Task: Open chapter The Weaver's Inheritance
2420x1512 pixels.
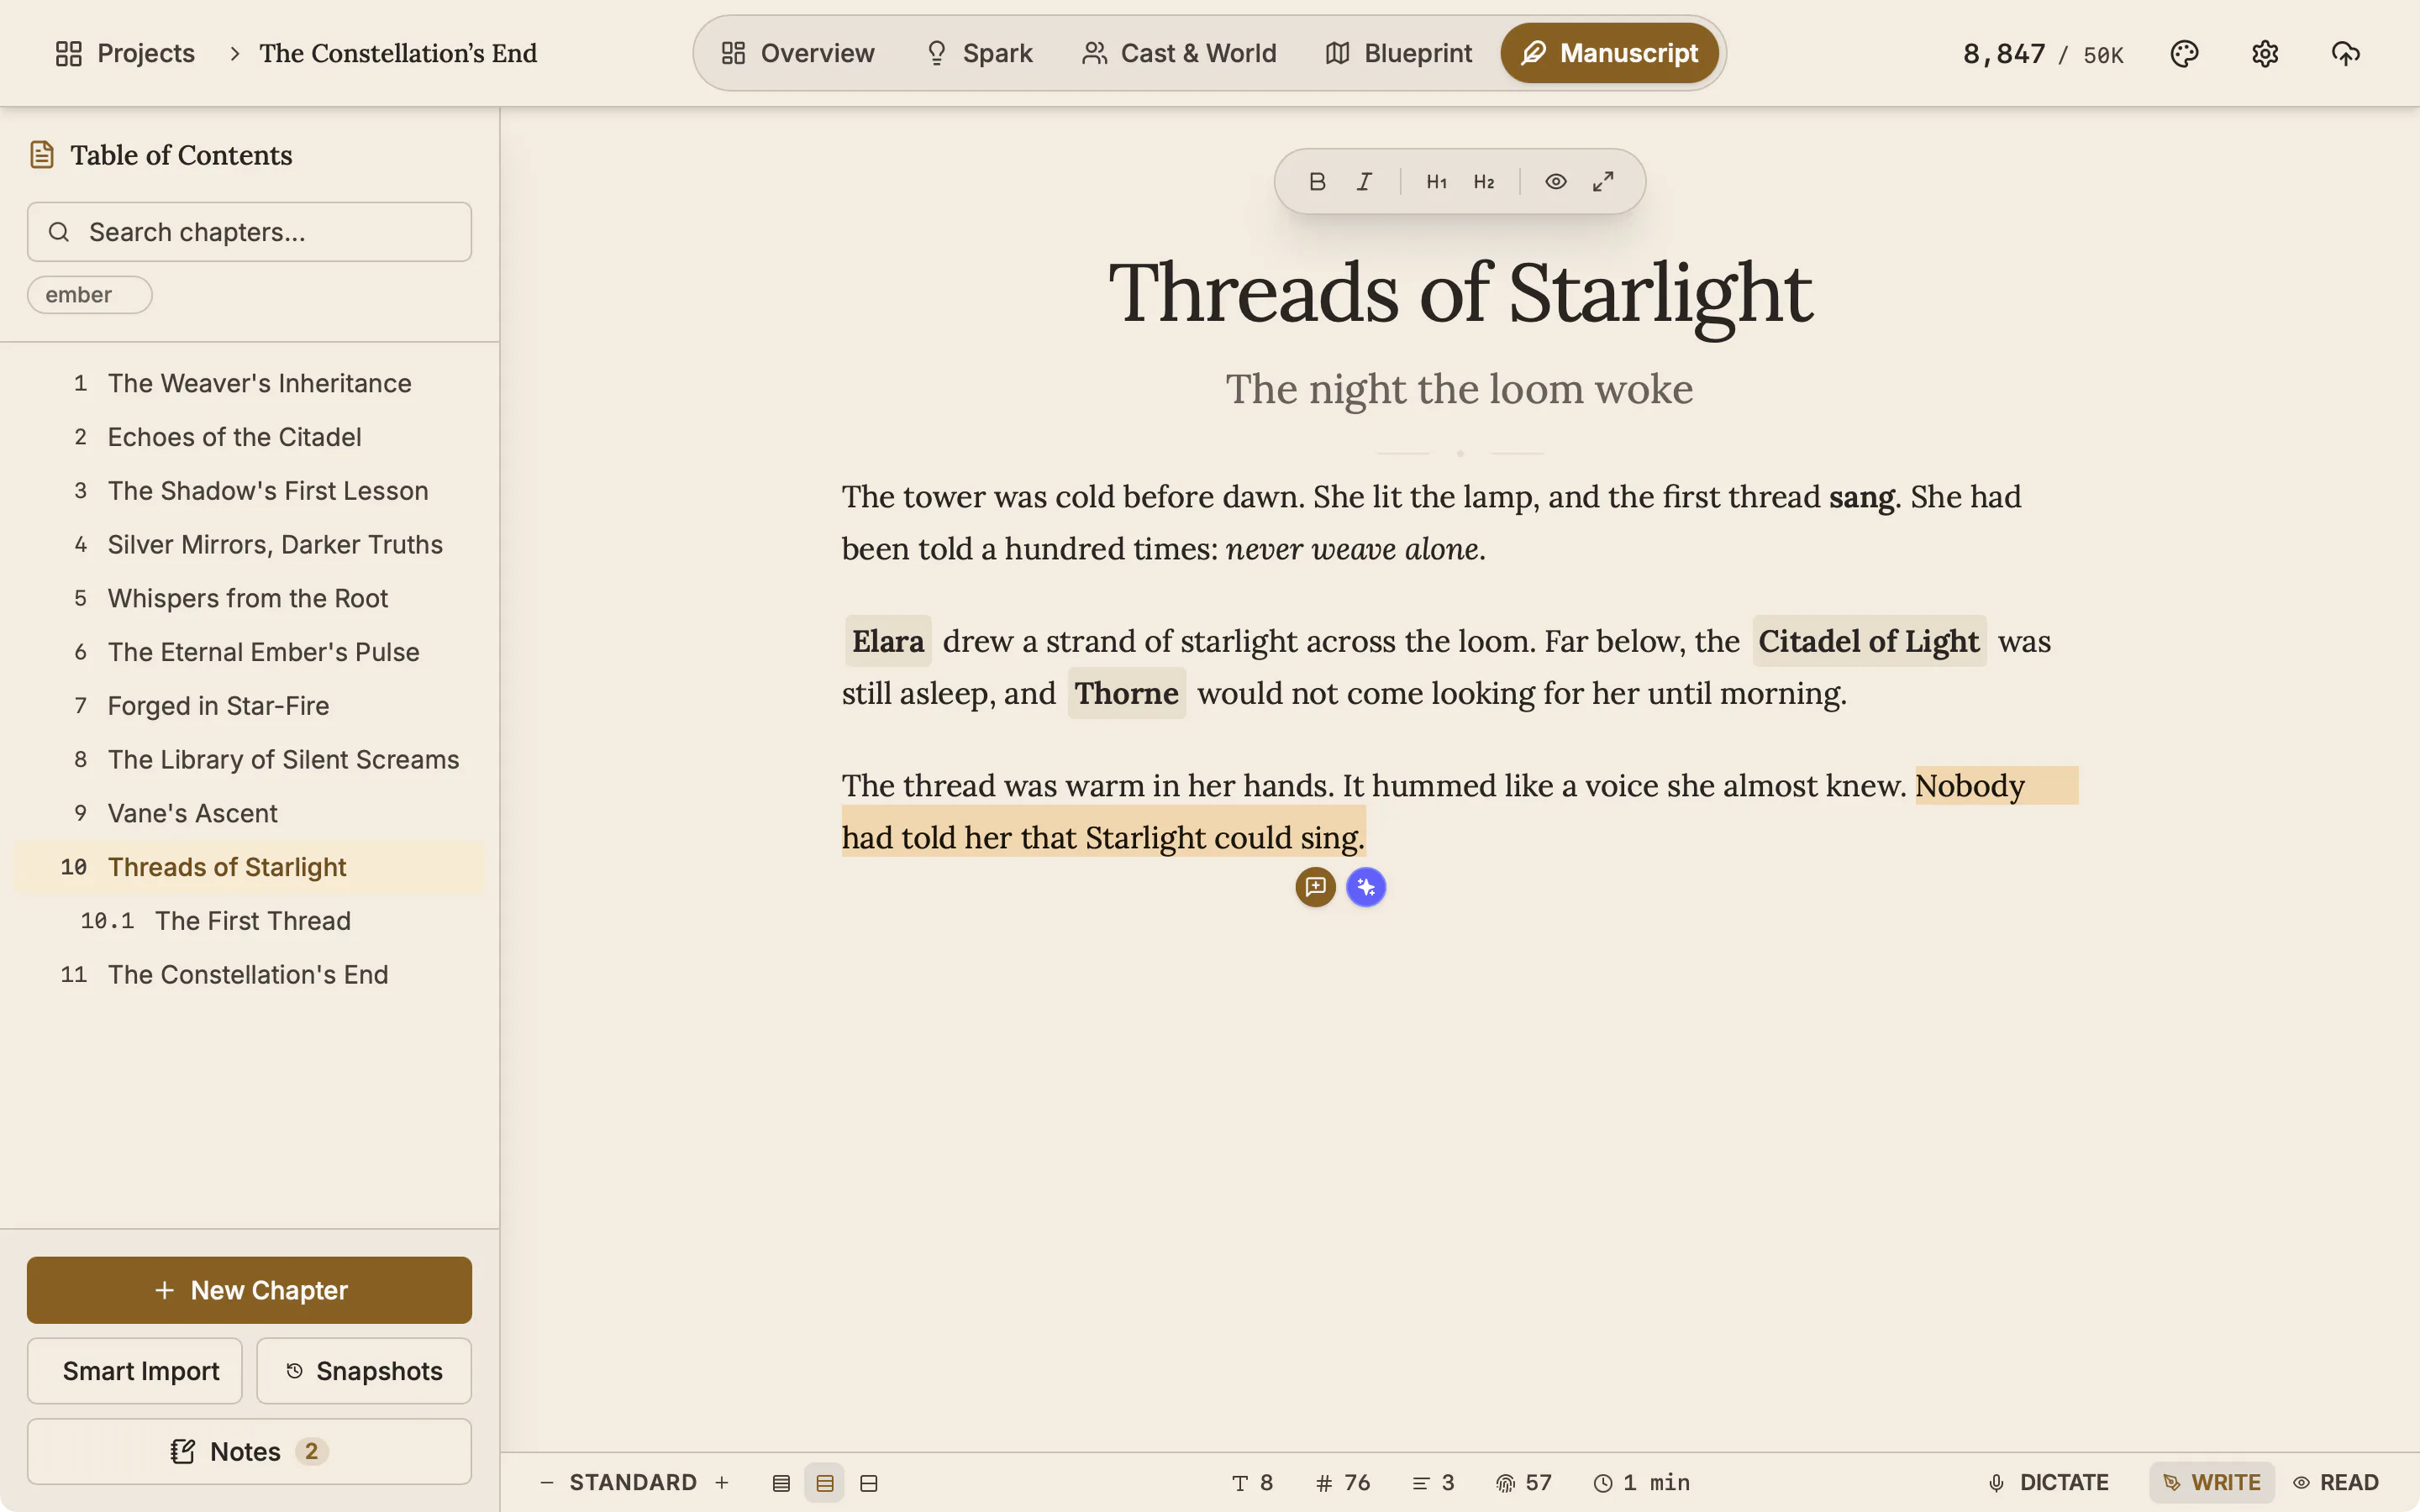Action: click(x=249, y=383)
